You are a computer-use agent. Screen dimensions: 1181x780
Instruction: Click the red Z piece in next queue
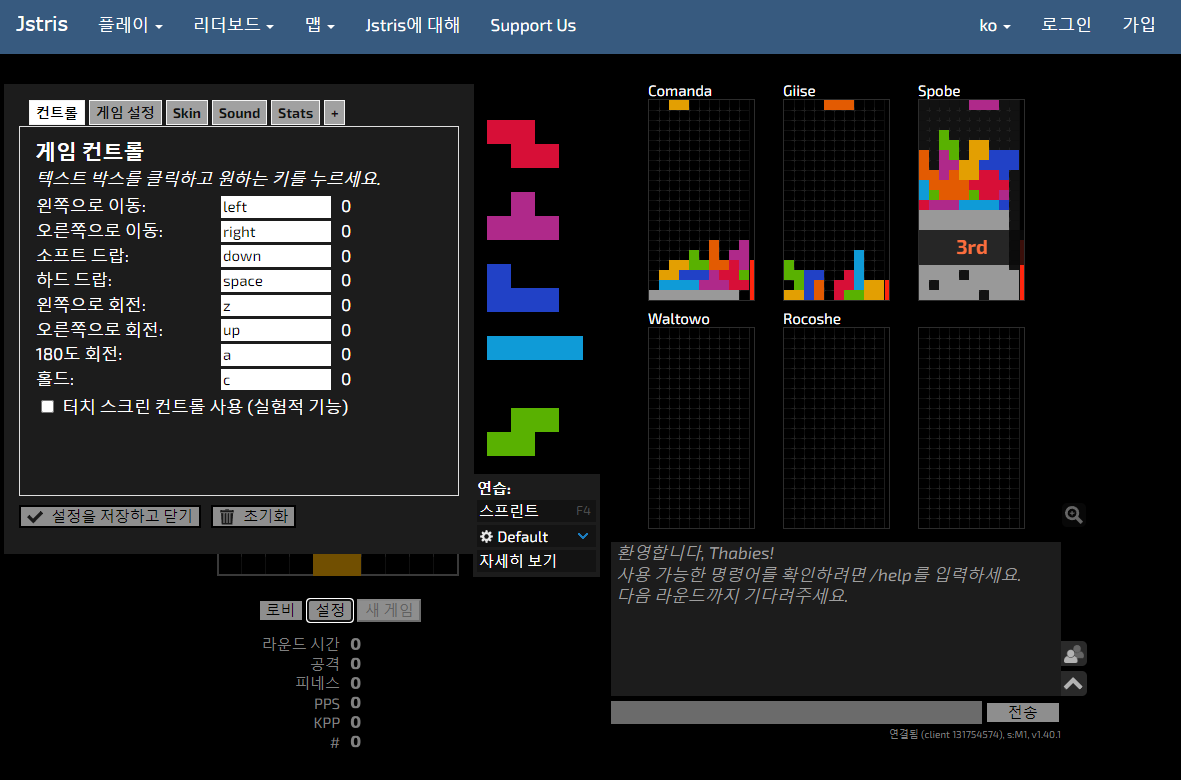523,144
